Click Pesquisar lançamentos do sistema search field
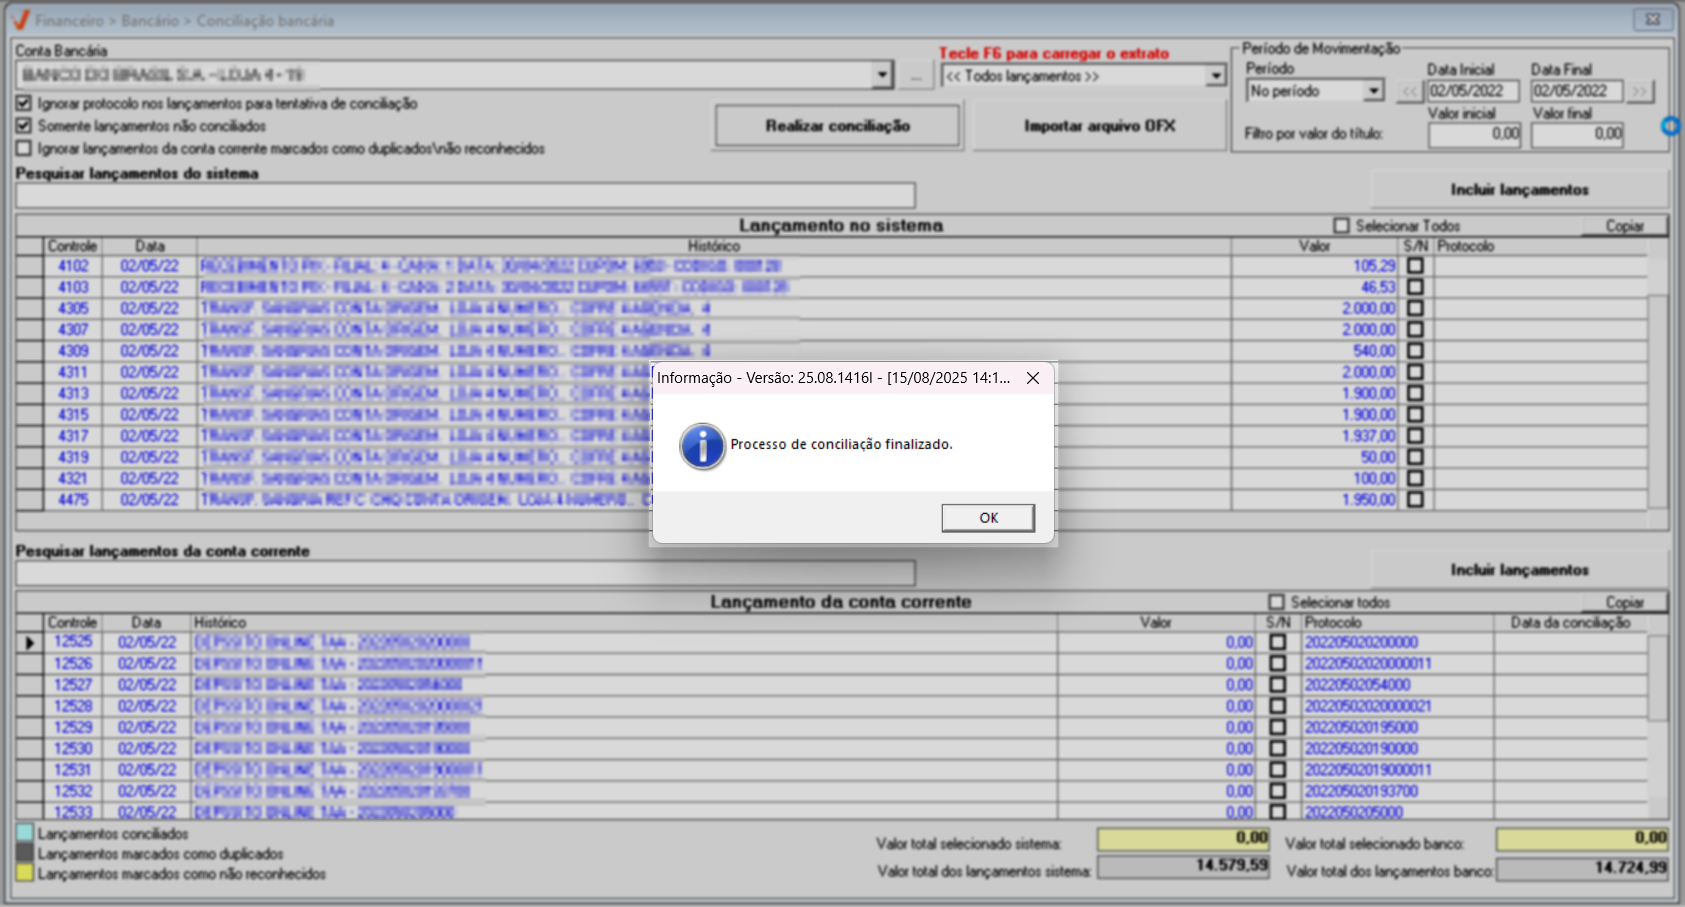Image resolution: width=1685 pixels, height=907 pixels. [465, 195]
